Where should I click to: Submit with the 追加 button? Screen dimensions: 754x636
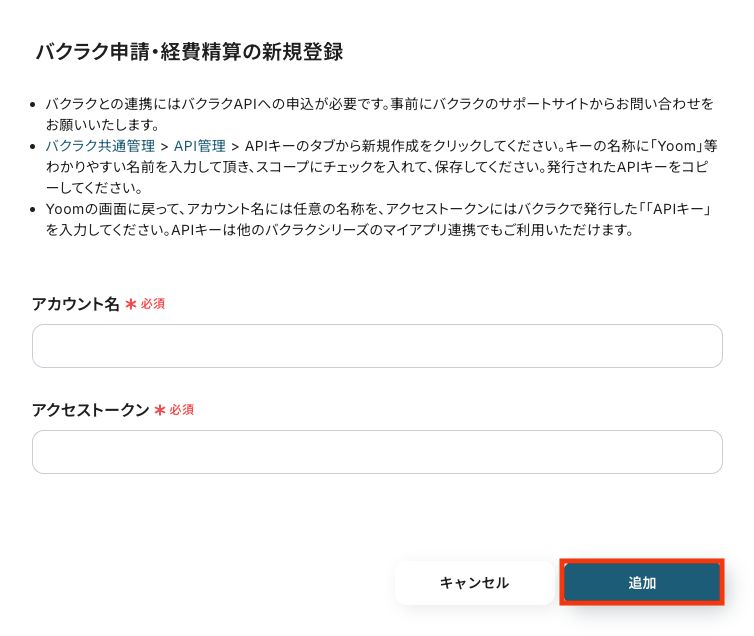pos(642,583)
